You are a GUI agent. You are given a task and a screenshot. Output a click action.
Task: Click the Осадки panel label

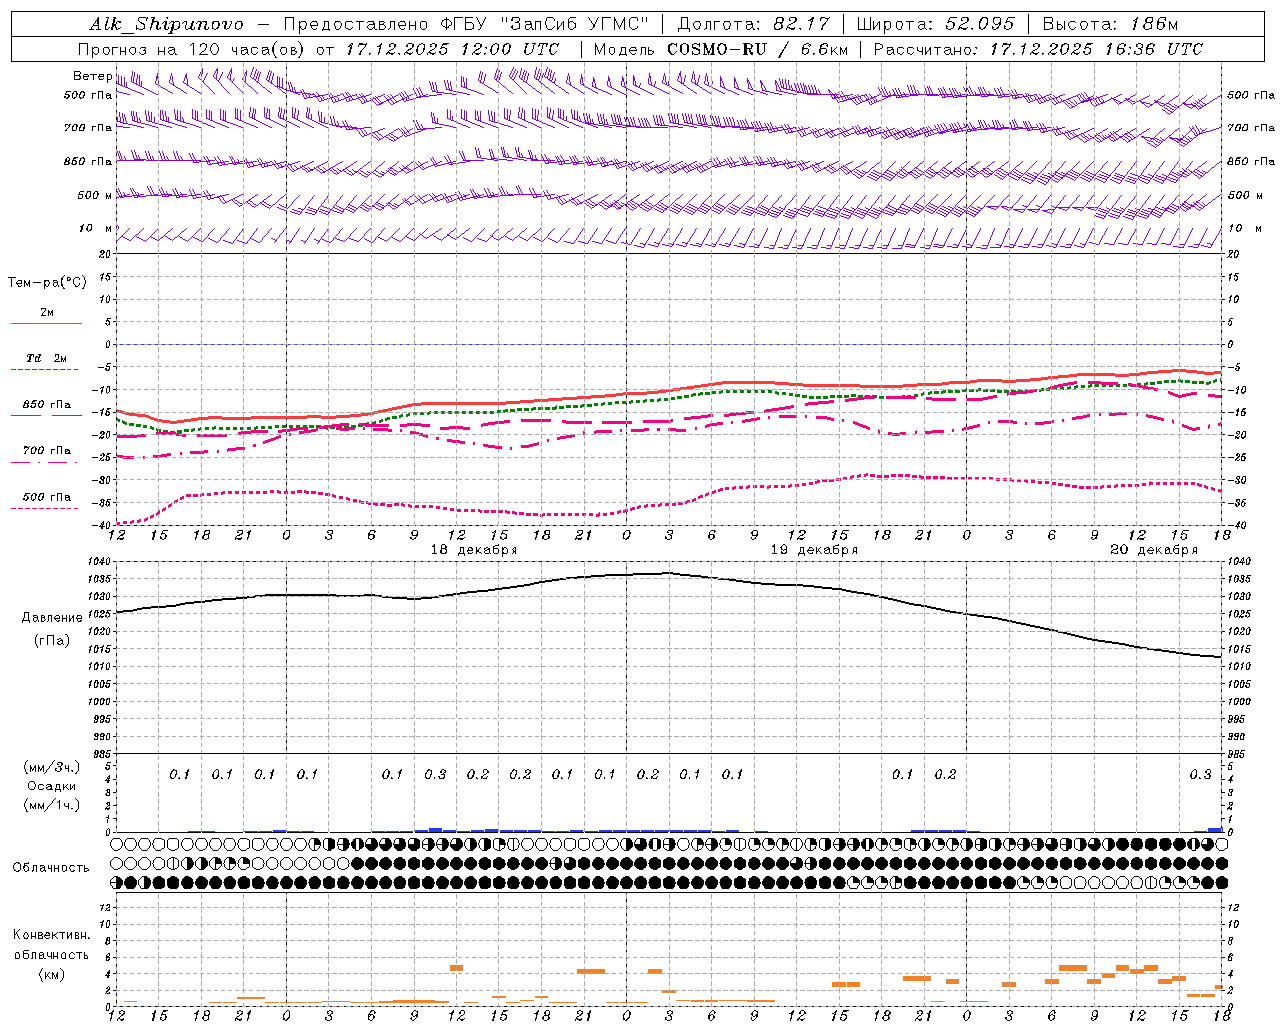[52, 786]
